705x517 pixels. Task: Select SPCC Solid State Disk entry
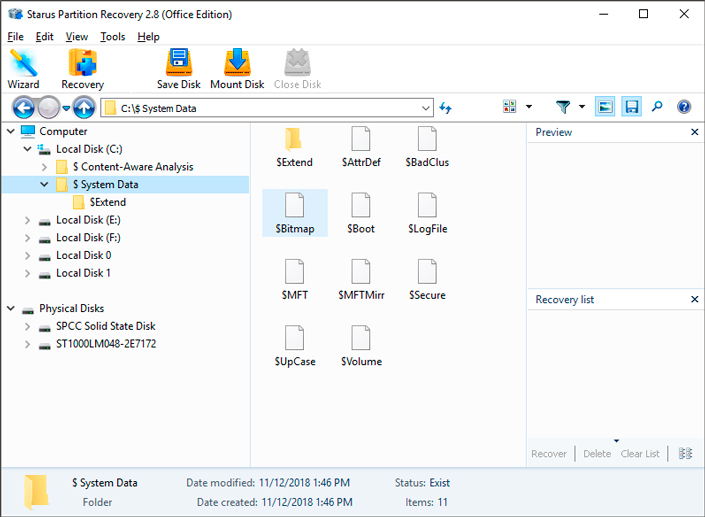click(106, 326)
